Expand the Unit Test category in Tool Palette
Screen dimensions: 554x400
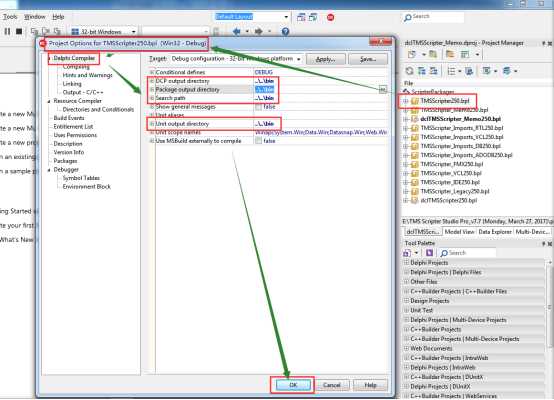click(406, 310)
